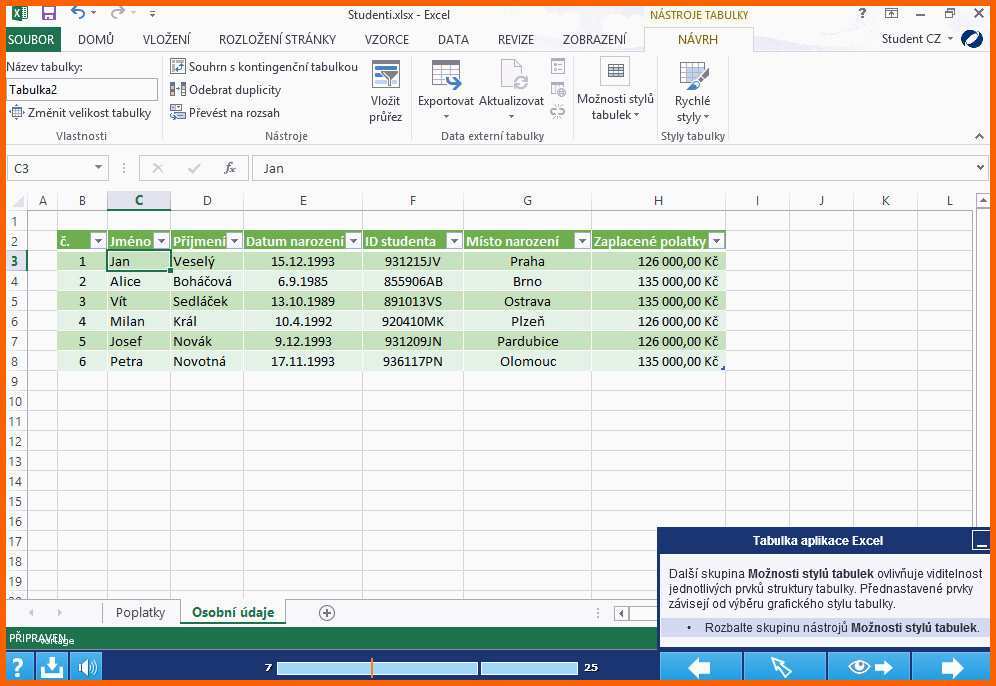Toggle the tutorial sound speaker button
The image size is (996, 686).
(88, 667)
